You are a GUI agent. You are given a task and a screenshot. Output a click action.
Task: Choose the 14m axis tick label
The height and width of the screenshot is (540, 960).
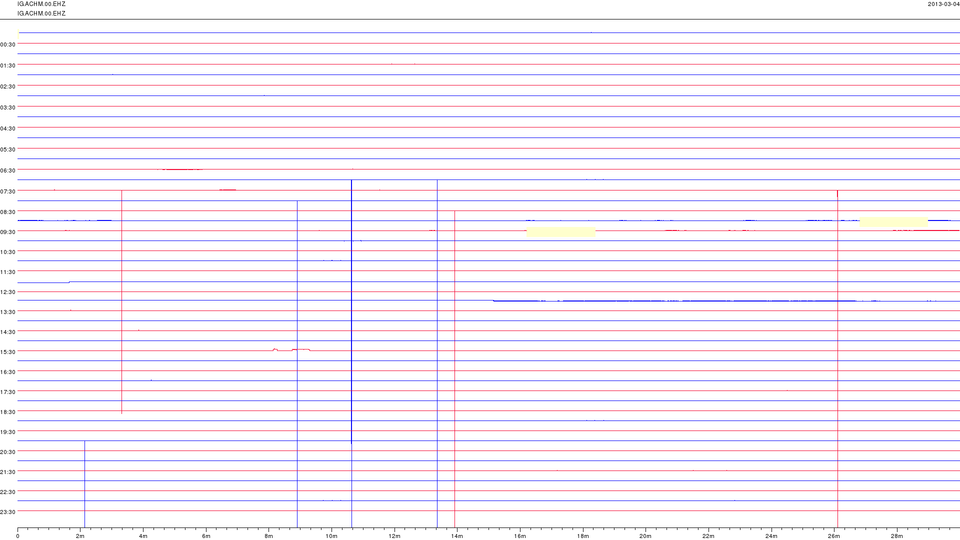[457, 536]
